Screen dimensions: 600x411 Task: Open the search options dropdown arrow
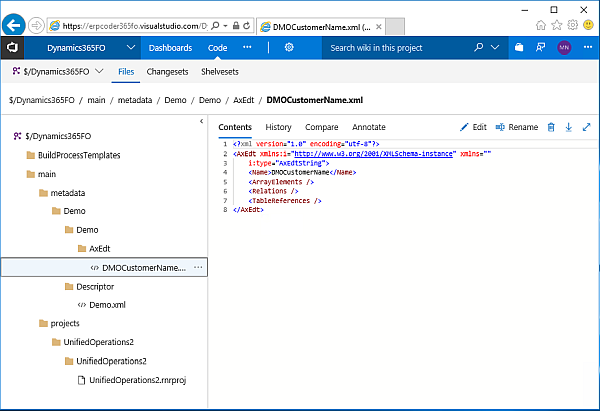pyautogui.click(x=495, y=47)
